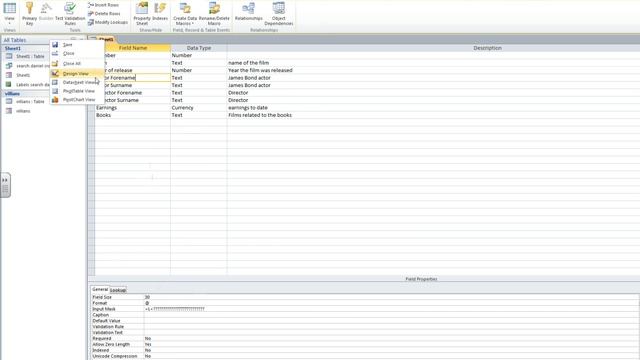Click 'Year the film was released' description
Image resolution: width=640 pixels, height=360 pixels.
pyautogui.click(x=260, y=70)
